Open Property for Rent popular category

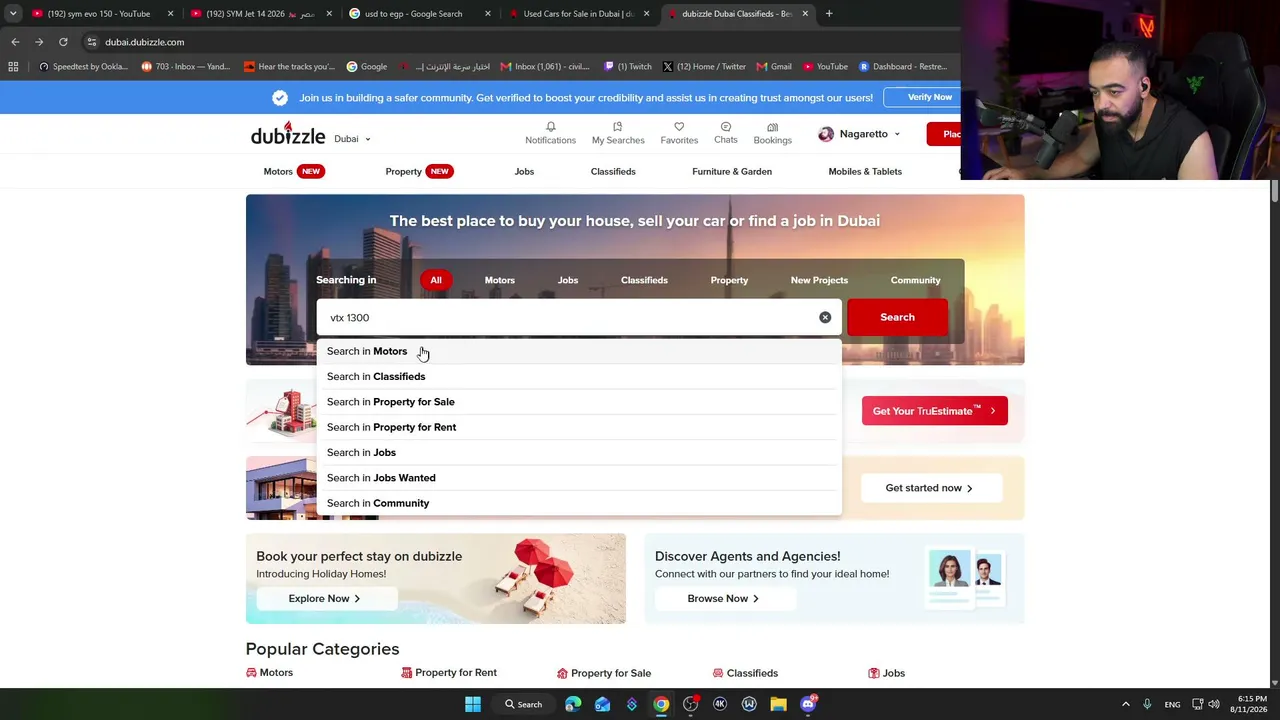tap(449, 673)
